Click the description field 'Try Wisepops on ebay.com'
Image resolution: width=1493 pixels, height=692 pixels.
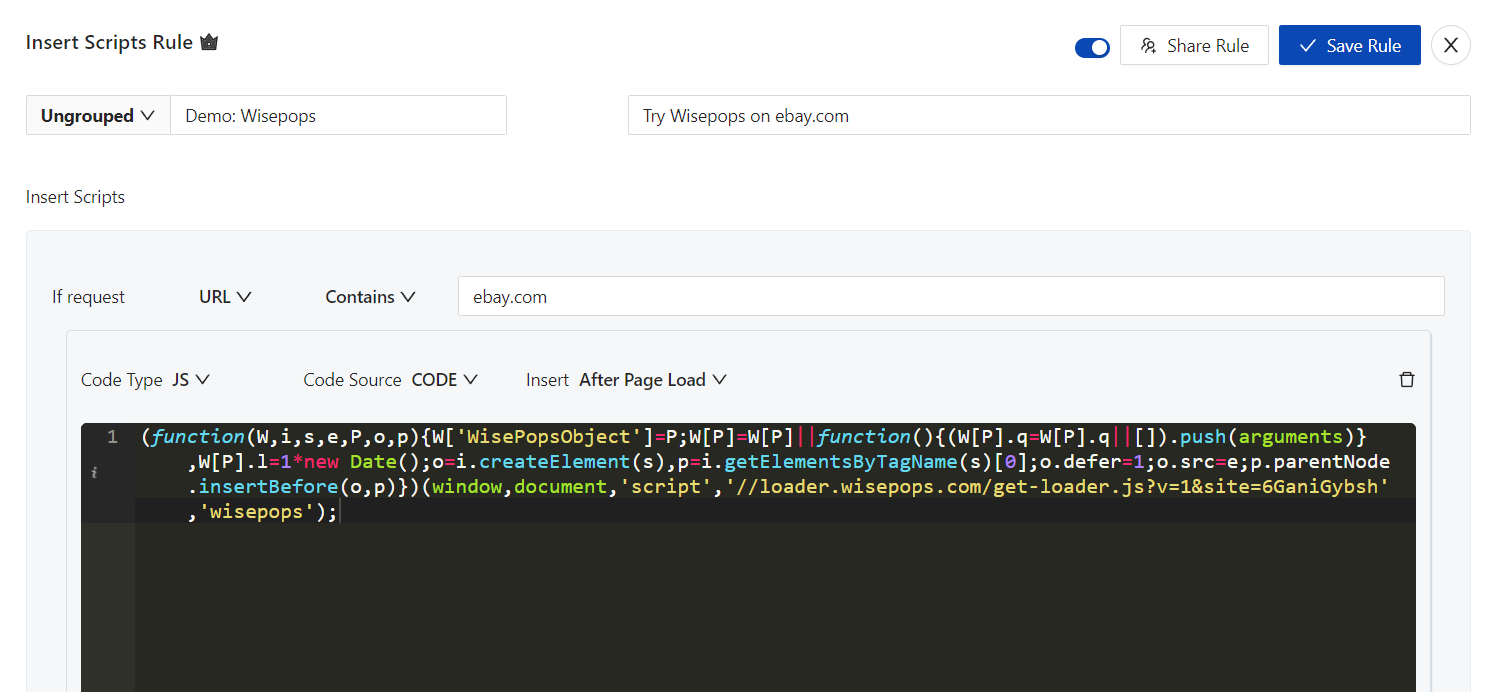(x=1049, y=115)
